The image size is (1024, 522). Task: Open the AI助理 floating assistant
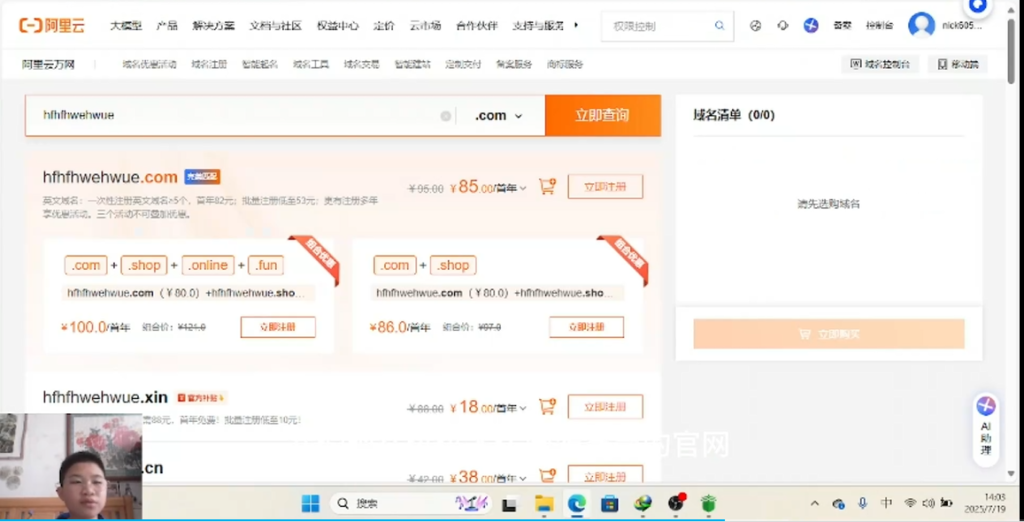pos(985,429)
